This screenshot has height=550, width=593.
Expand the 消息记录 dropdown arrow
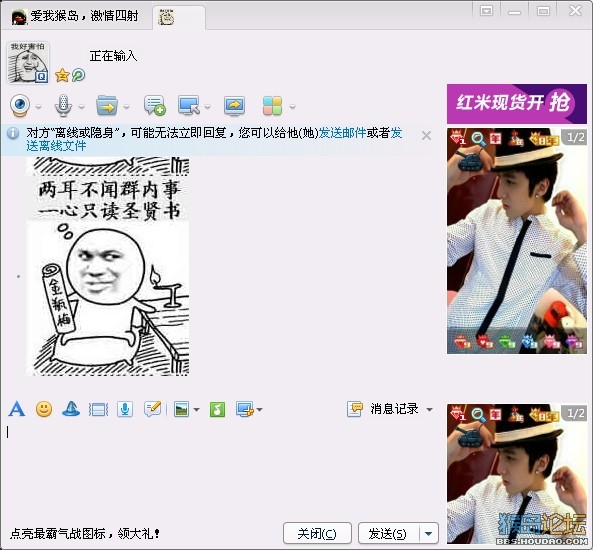coord(429,410)
